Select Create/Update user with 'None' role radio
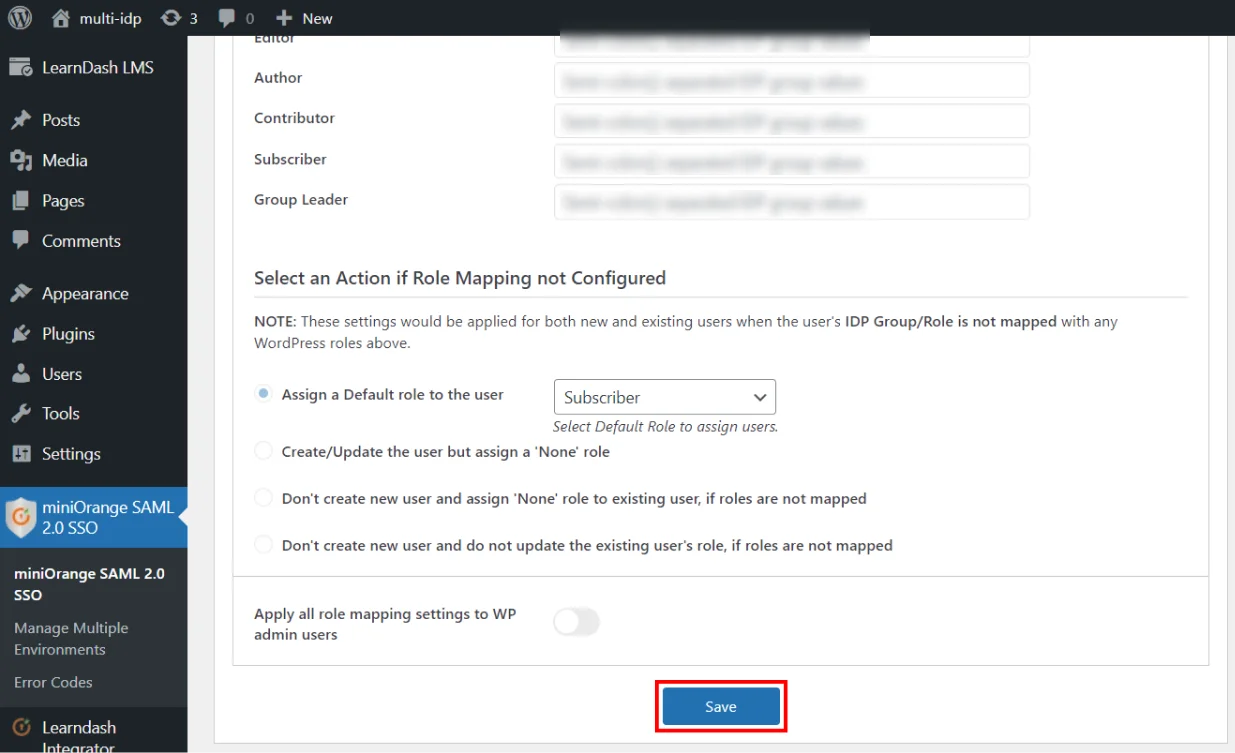Screen dimensions: 1235x753 click(263, 451)
